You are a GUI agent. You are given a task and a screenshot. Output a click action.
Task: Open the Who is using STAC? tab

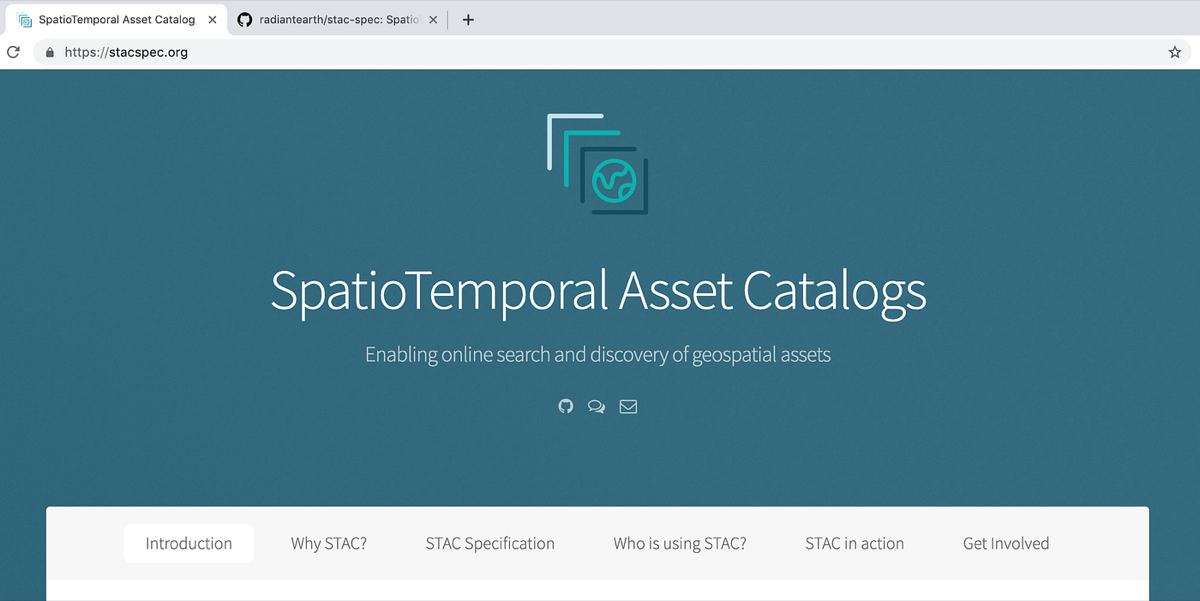680,544
